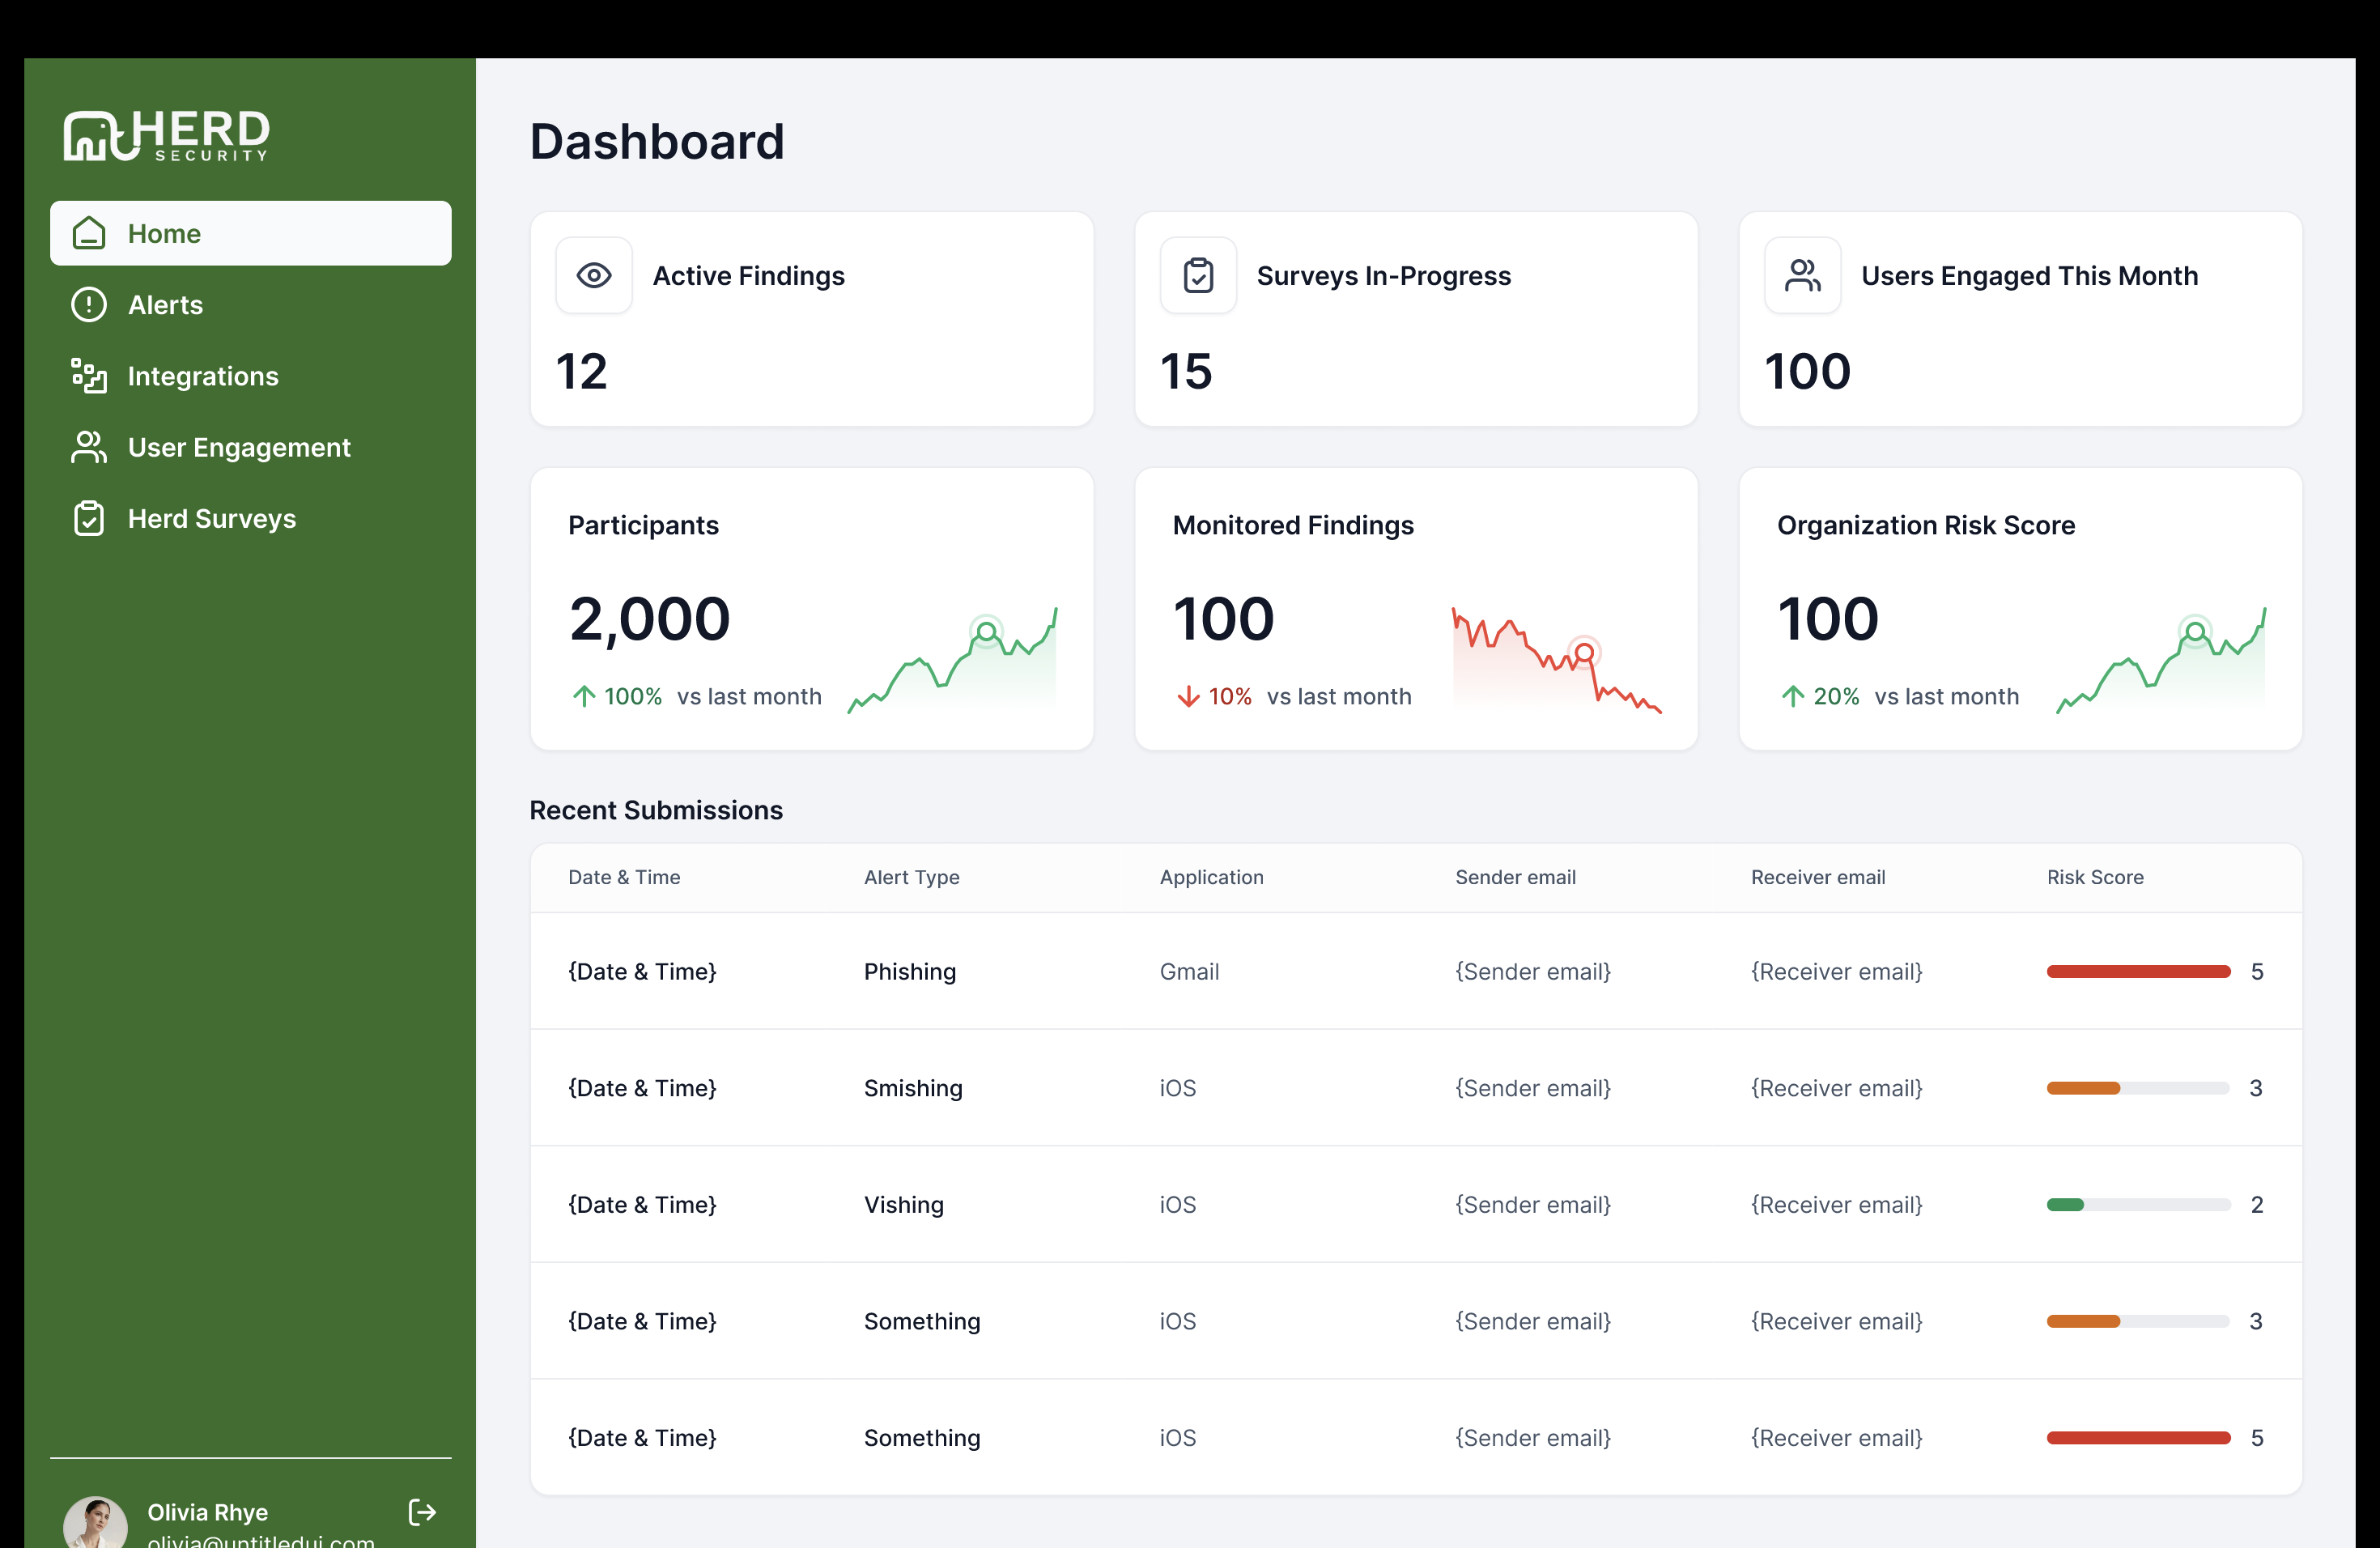Click the eye icon on Active Findings
The height and width of the screenshot is (1548, 2380).
[x=594, y=275]
